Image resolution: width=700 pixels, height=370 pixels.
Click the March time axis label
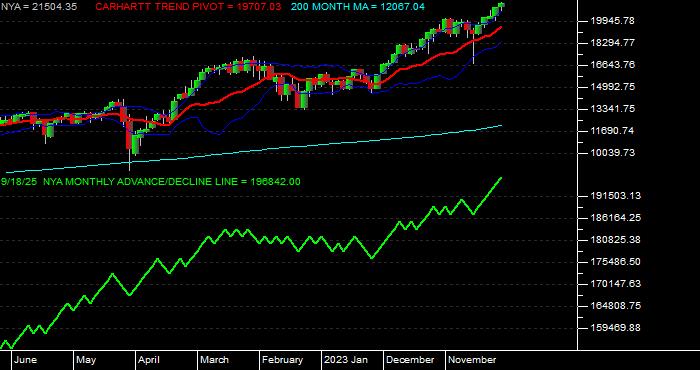(214, 360)
